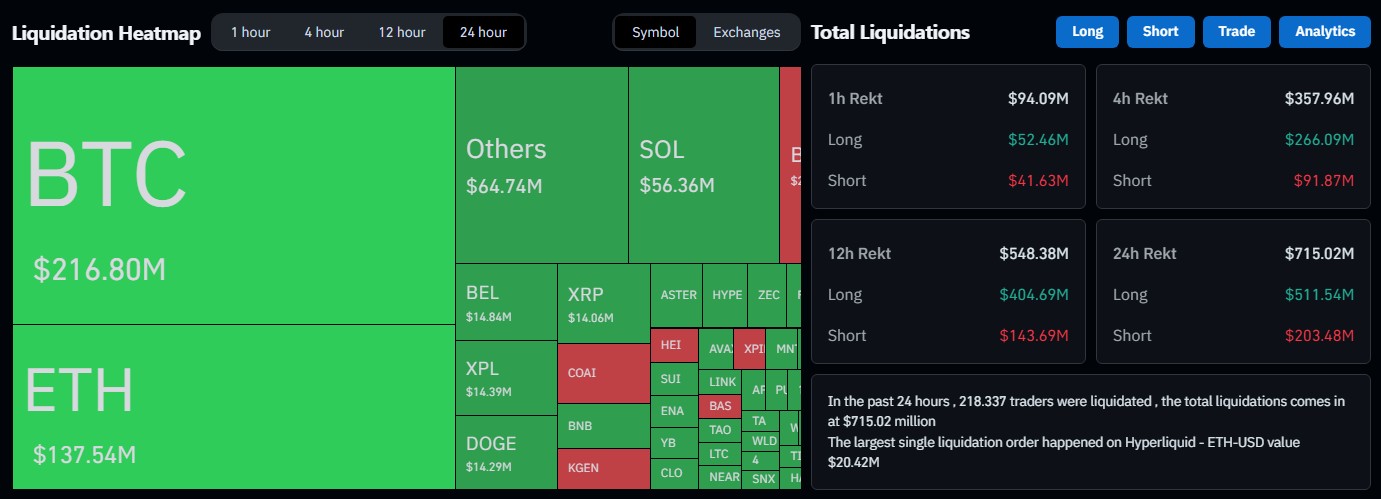Toggle heatmap view to Symbol
This screenshot has width=1381, height=499.
[655, 32]
